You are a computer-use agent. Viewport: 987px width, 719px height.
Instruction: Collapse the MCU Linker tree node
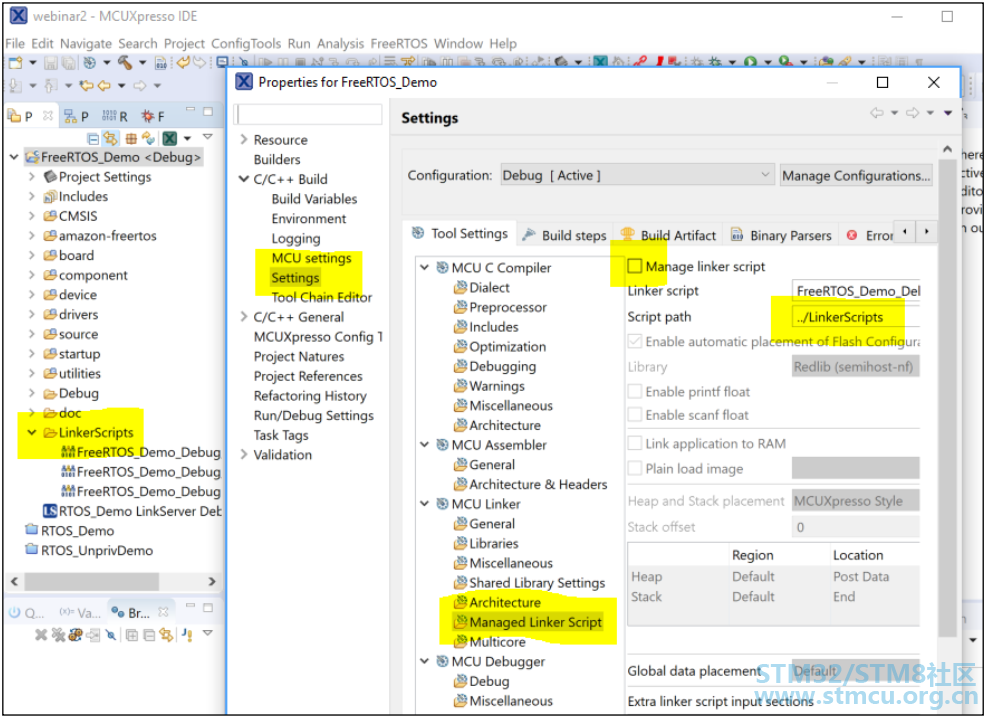[425, 504]
